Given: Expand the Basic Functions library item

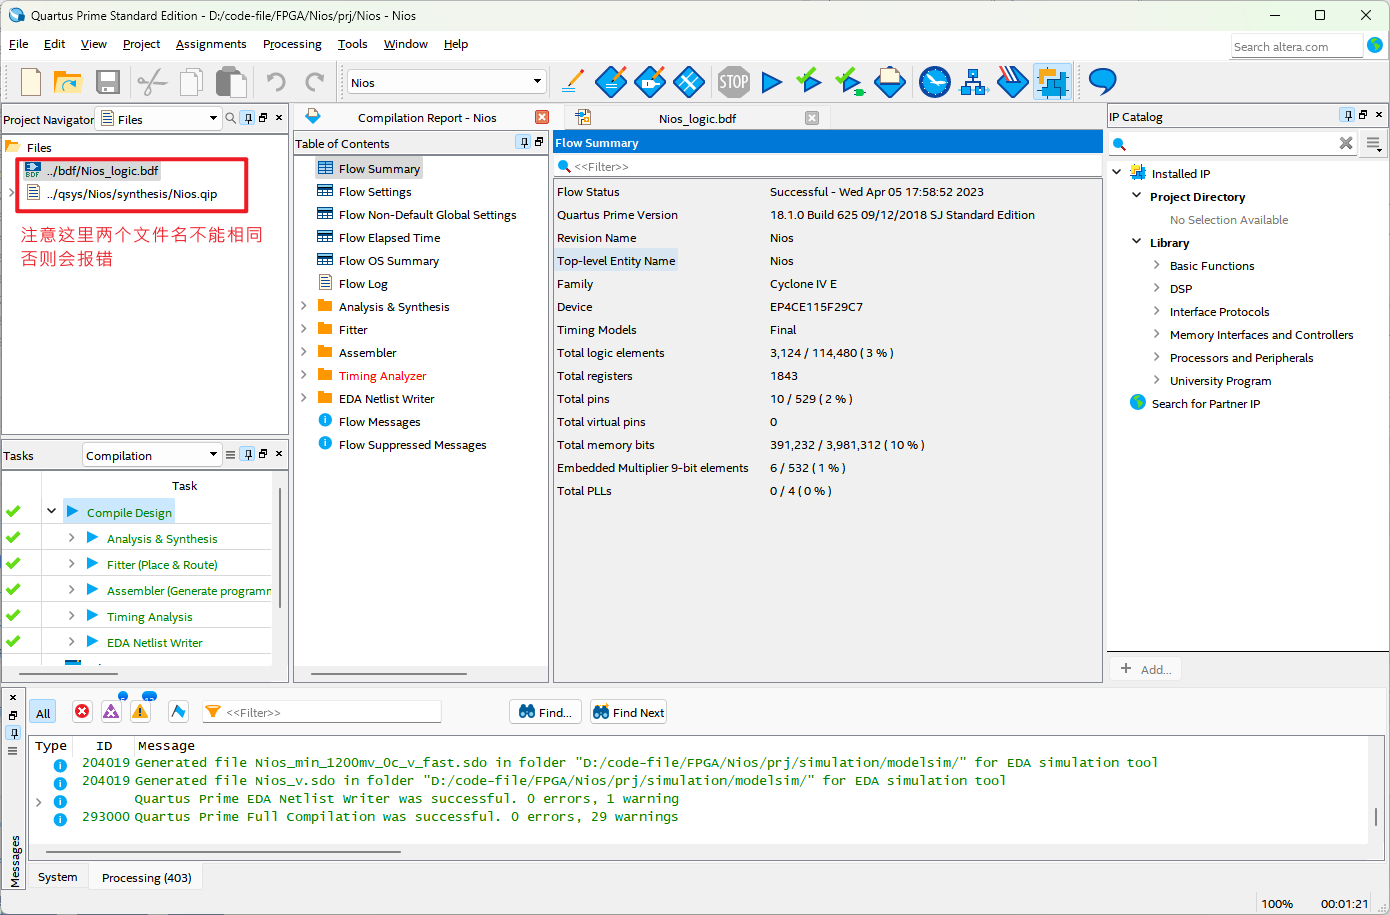Looking at the screenshot, I should tap(1157, 265).
